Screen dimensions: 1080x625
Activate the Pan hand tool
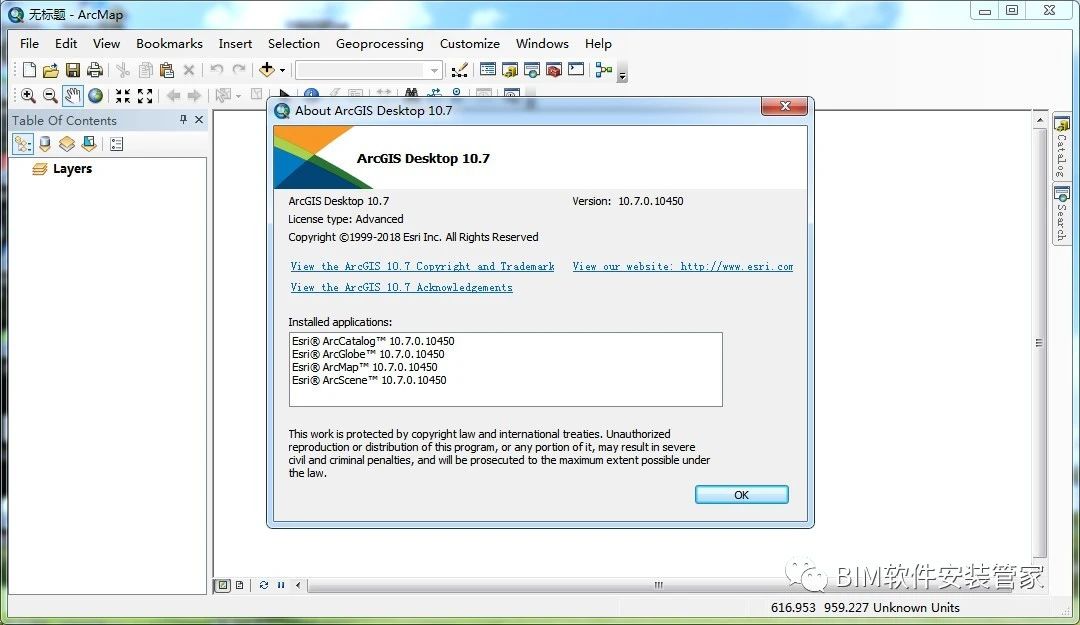click(72, 96)
